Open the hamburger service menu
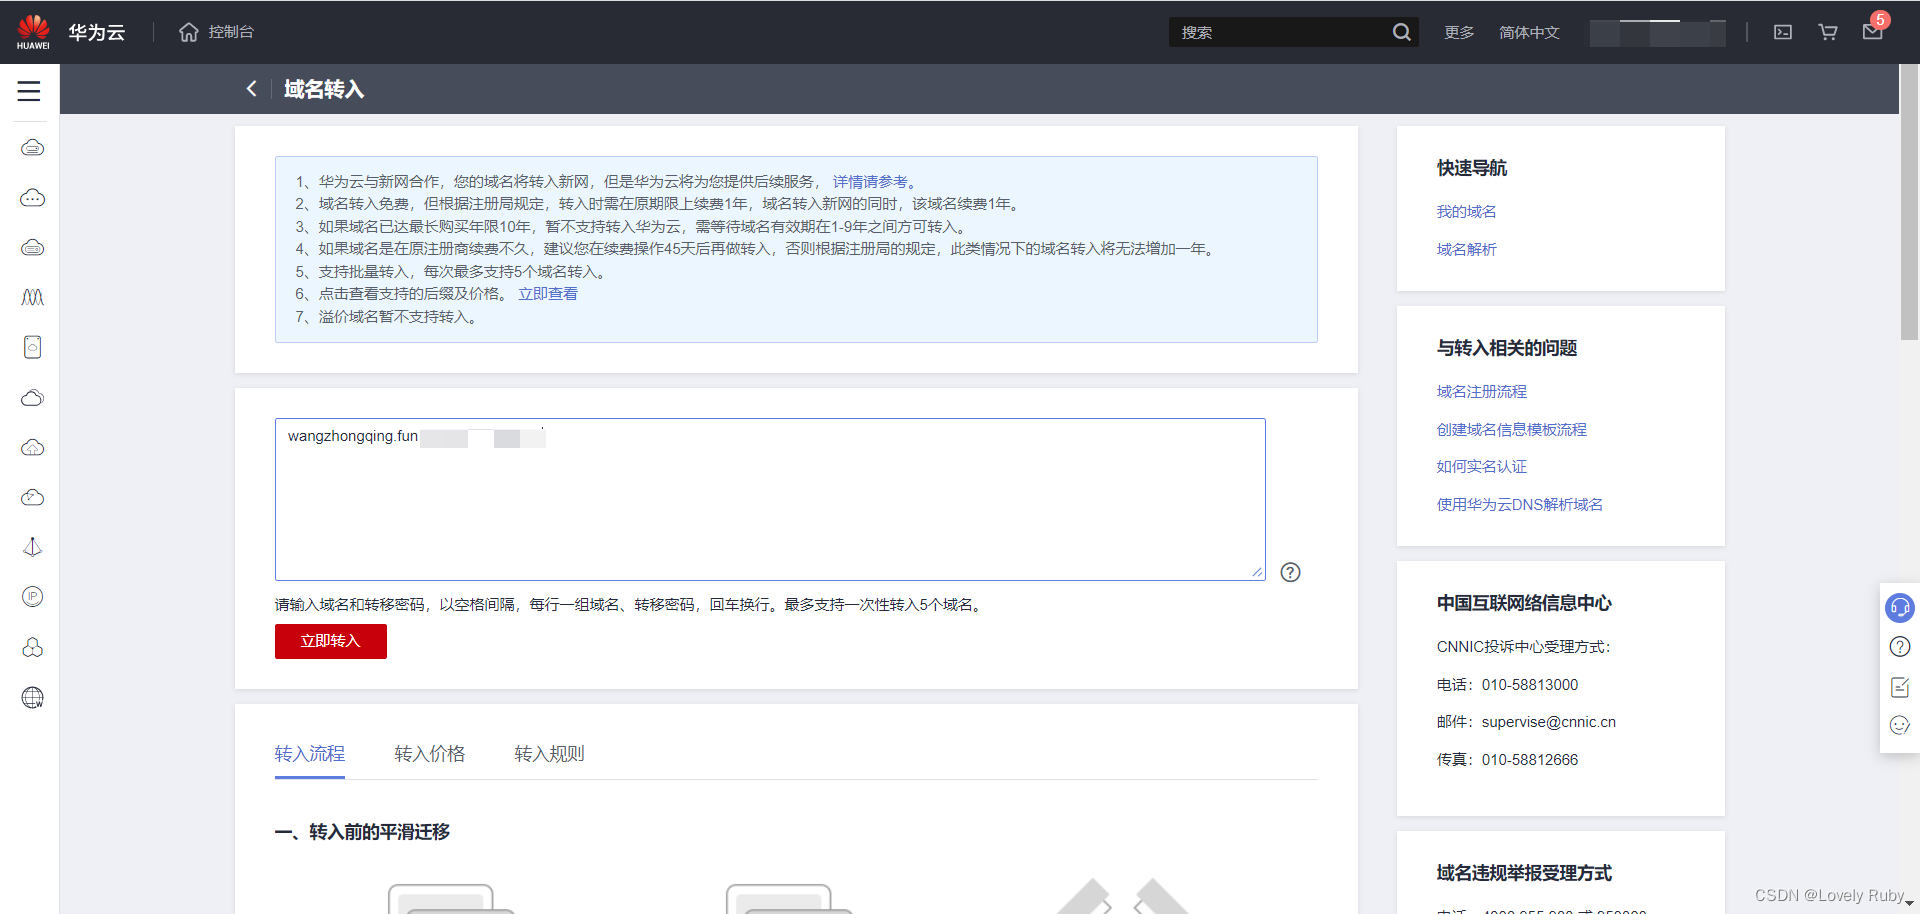The height and width of the screenshot is (914, 1920). (x=29, y=91)
